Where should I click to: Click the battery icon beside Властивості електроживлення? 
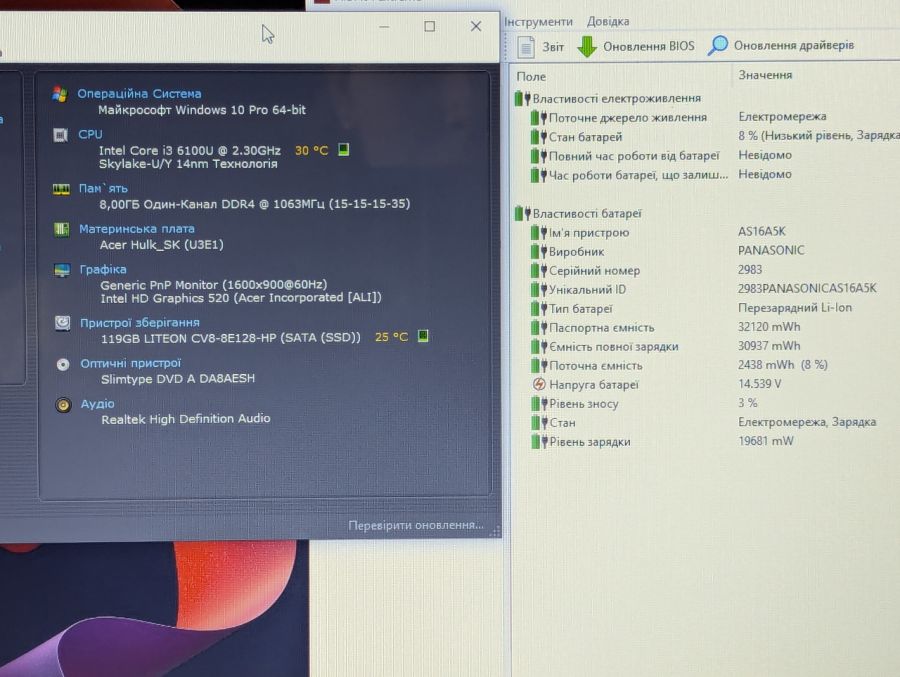[x=522, y=99]
